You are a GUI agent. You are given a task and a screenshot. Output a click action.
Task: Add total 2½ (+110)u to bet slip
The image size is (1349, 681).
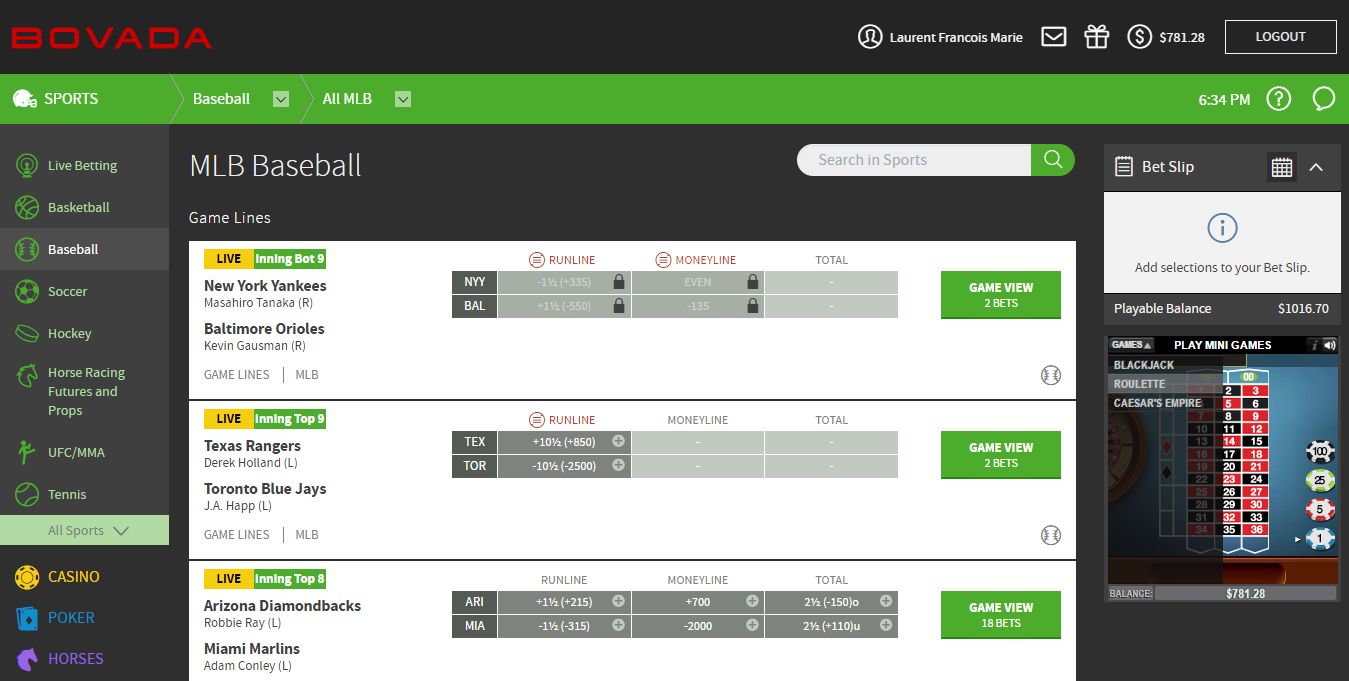point(831,626)
